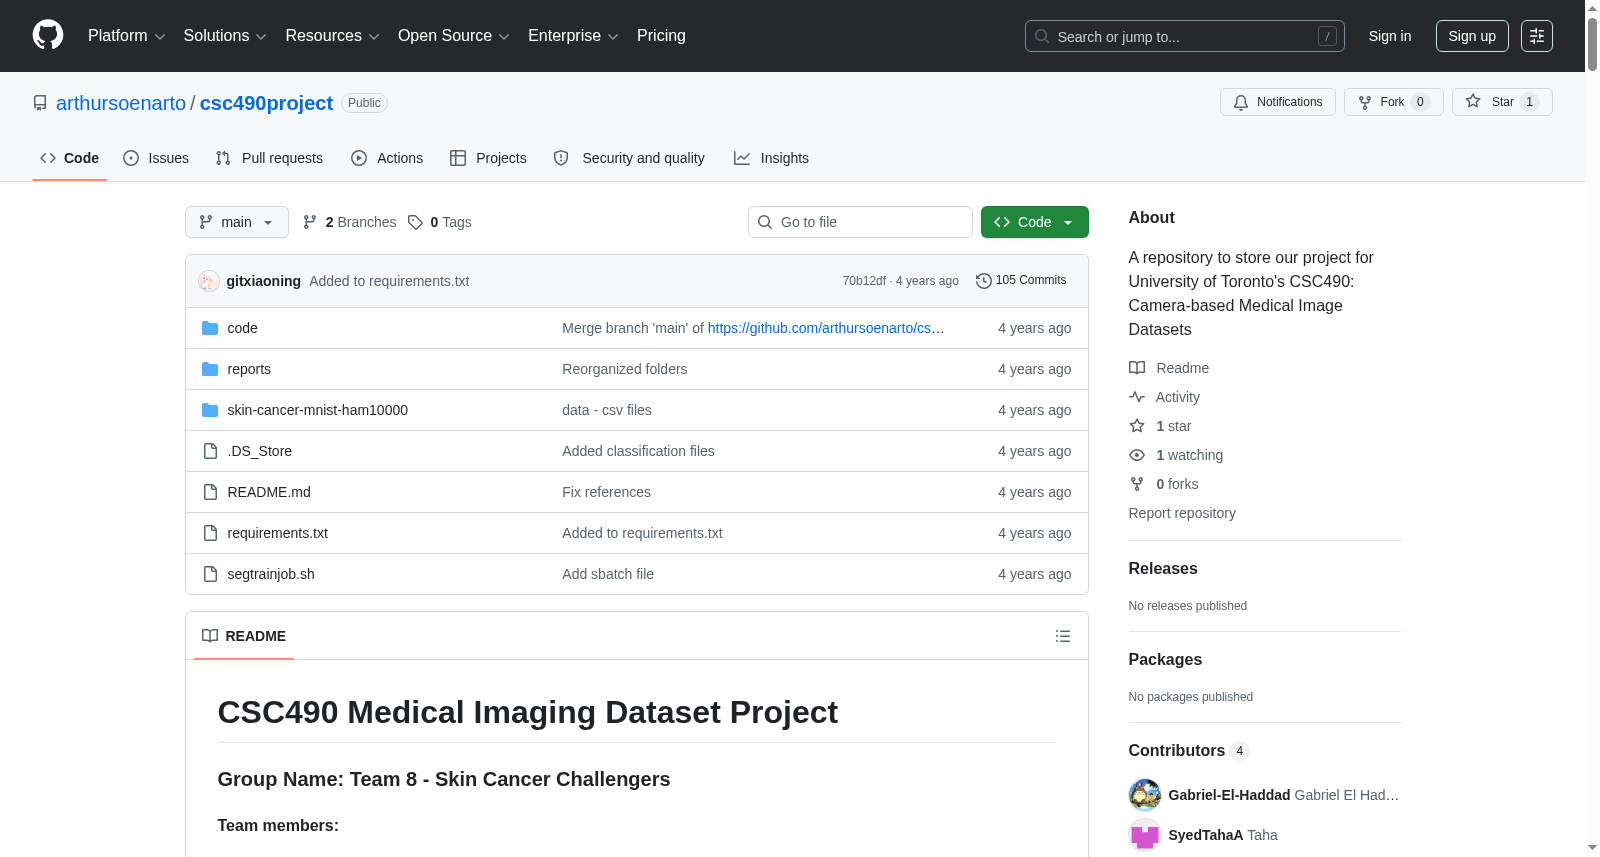This screenshot has height=857, width=1600.
Task: Click Gabriel-El-Haddad's contributor avatar
Action: [1145, 795]
